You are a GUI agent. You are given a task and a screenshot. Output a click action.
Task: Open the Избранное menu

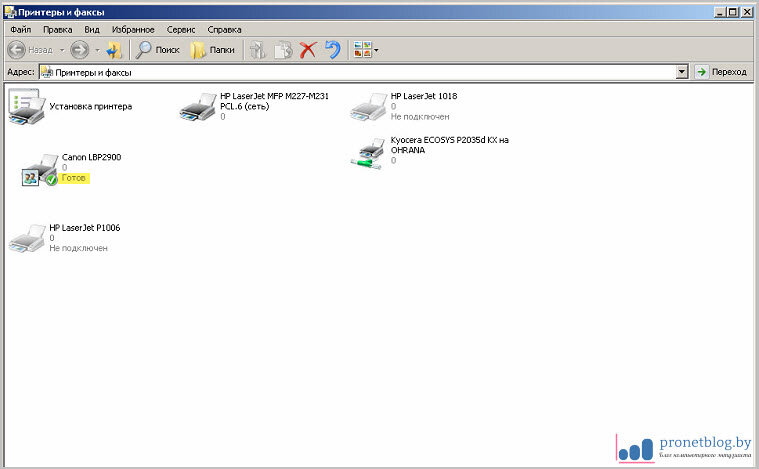[x=133, y=30]
